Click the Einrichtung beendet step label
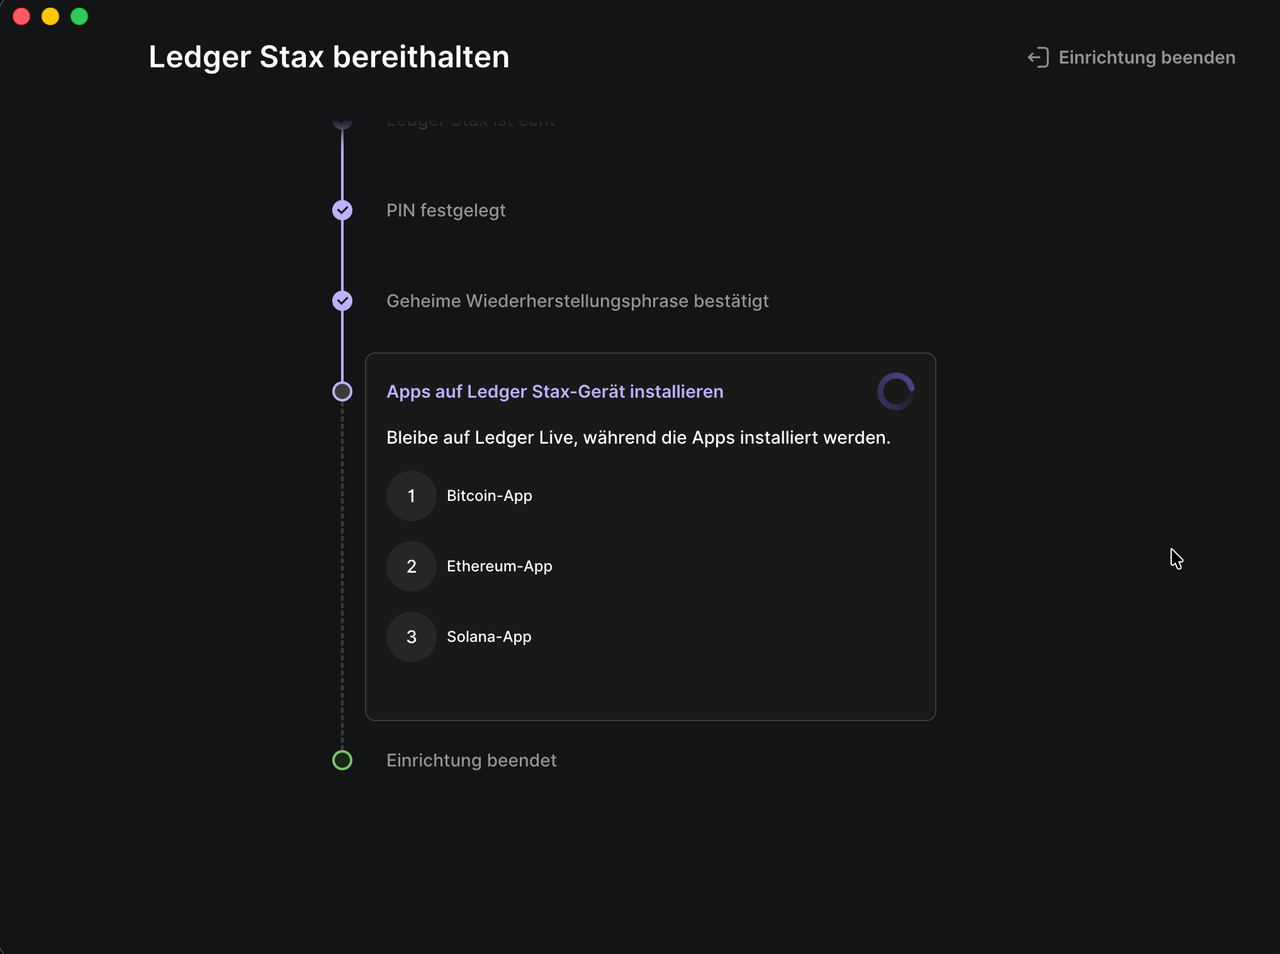The height and width of the screenshot is (954, 1280). [471, 760]
